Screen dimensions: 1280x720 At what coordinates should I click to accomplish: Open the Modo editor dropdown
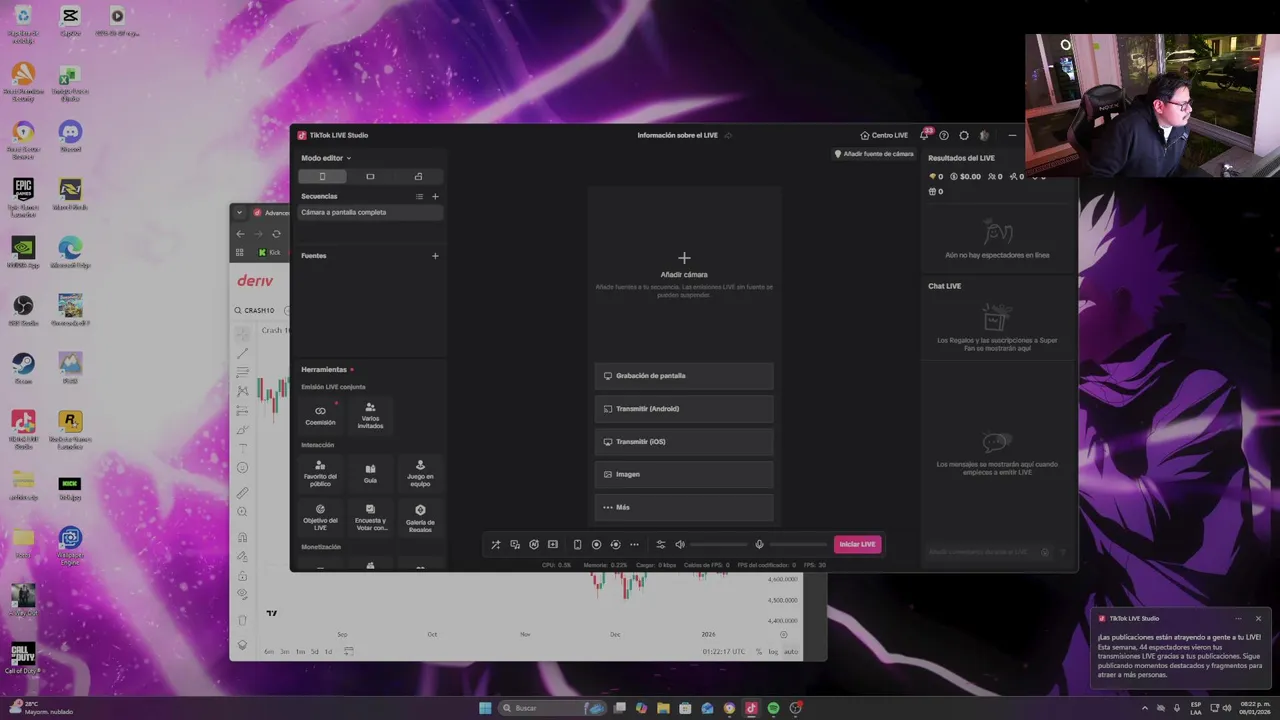click(x=326, y=158)
